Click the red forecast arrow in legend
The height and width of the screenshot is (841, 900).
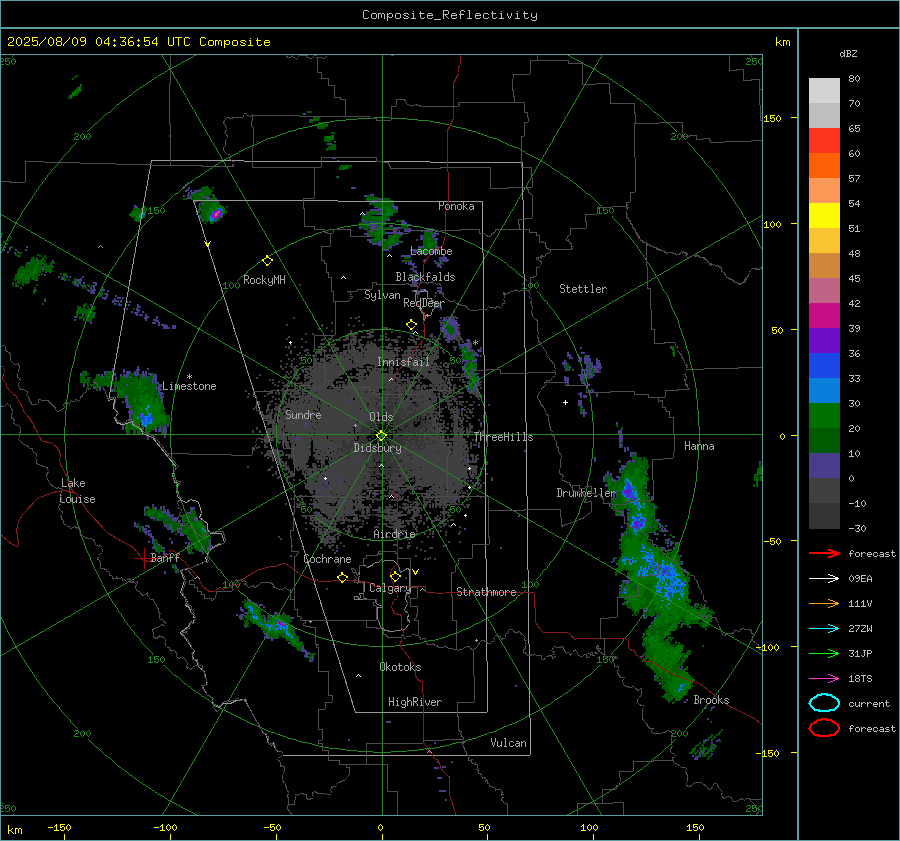(824, 553)
